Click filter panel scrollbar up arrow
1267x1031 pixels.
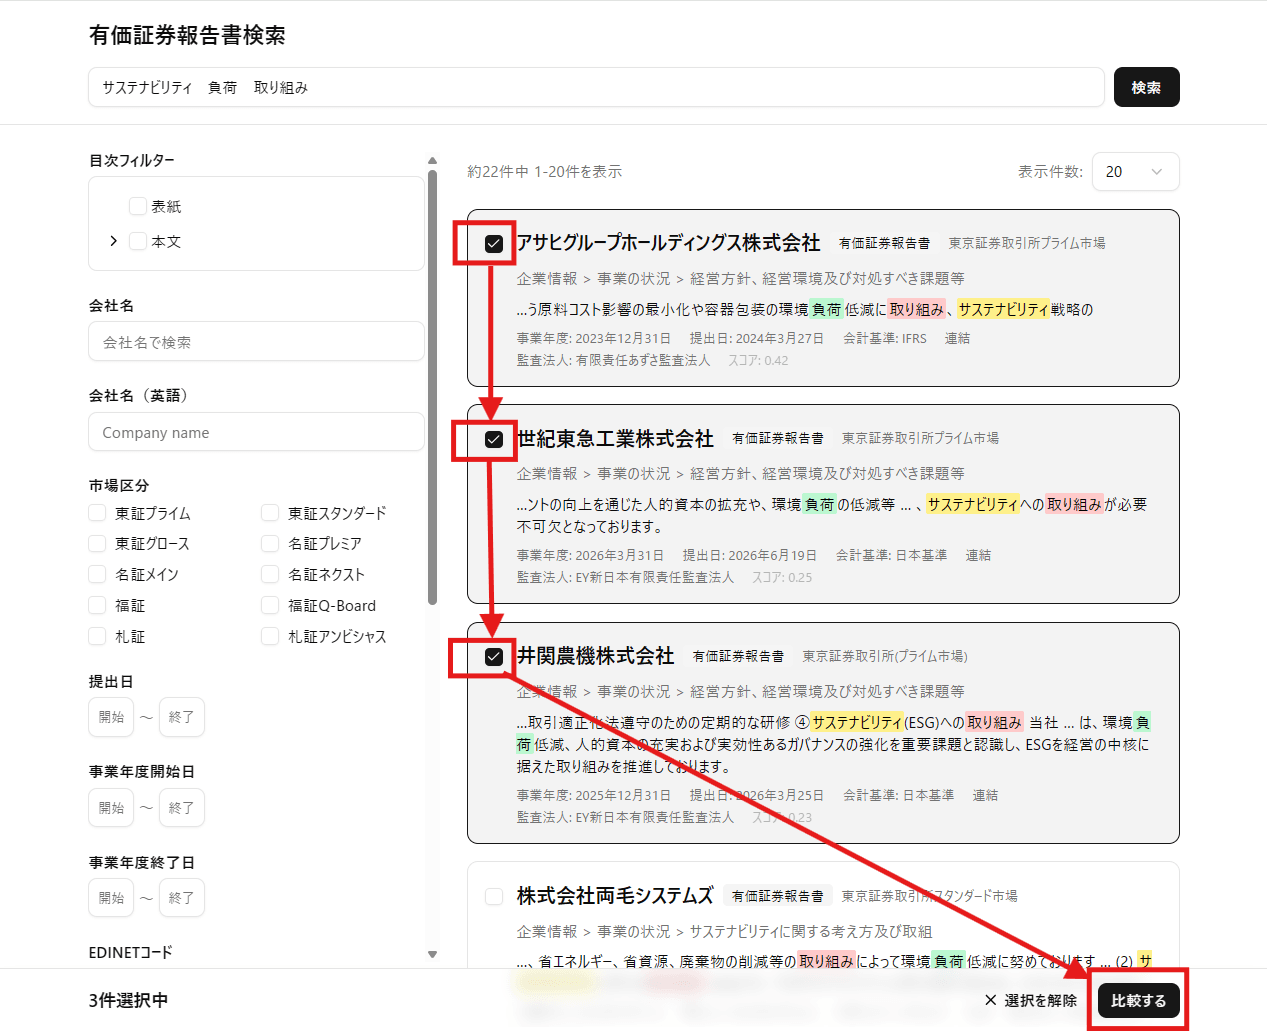pyautogui.click(x=432, y=160)
